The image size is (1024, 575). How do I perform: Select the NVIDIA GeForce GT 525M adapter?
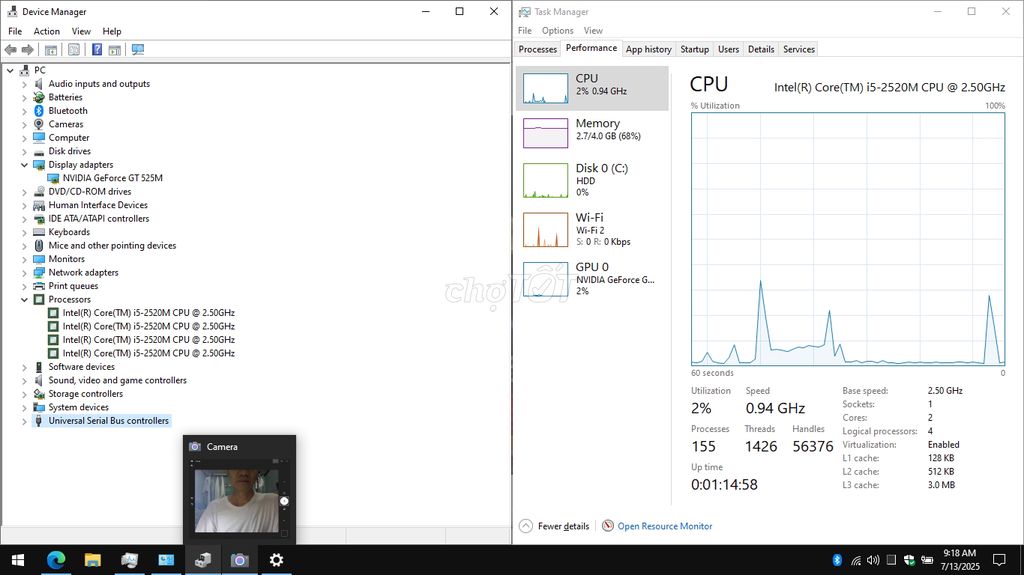(112, 178)
